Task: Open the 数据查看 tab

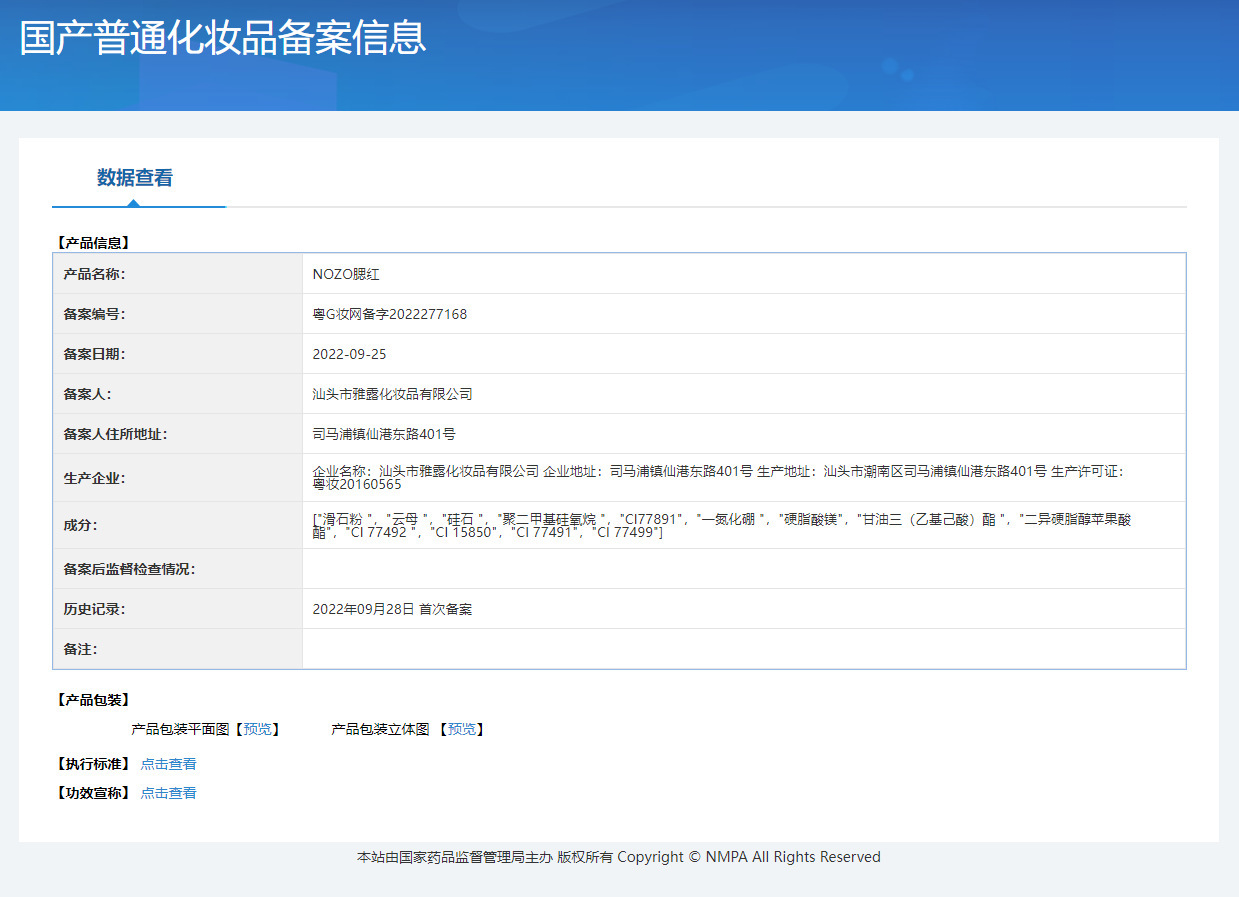Action: pos(135,178)
